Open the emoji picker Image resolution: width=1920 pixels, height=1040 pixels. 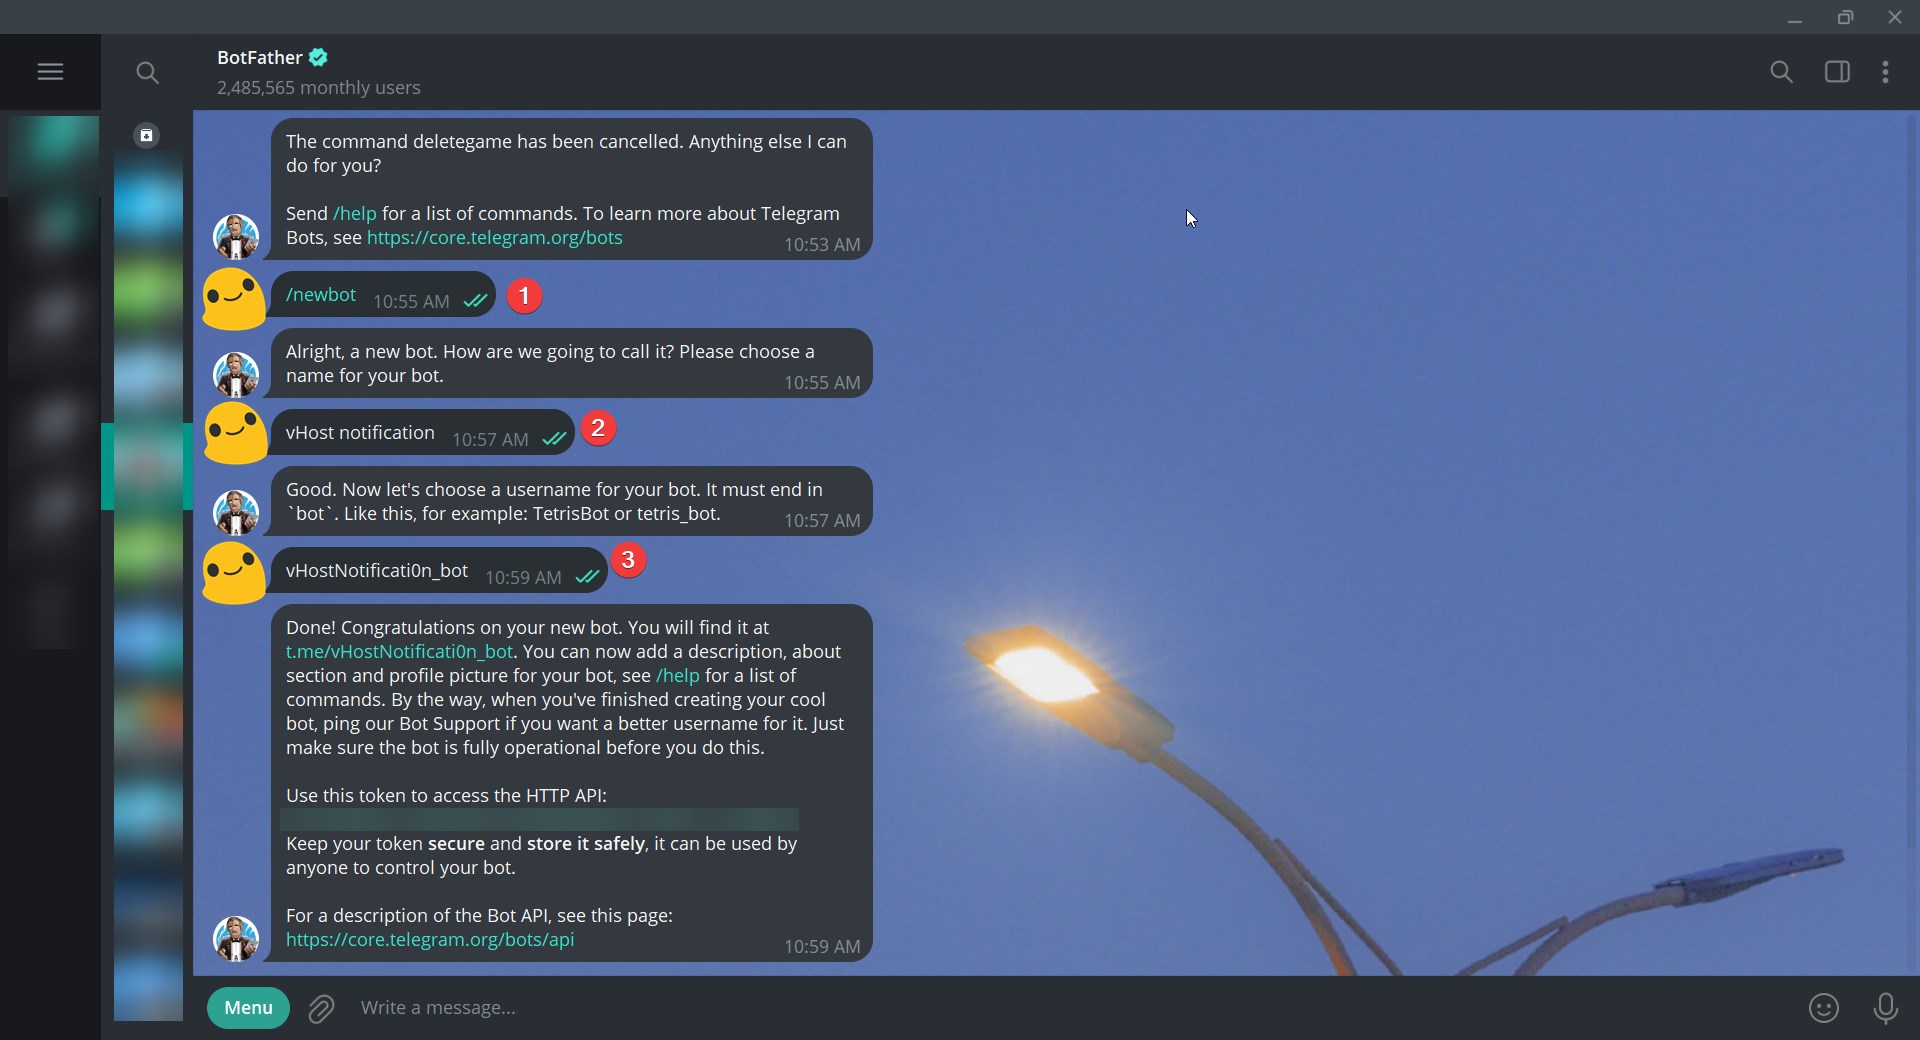pyautogui.click(x=1824, y=1008)
